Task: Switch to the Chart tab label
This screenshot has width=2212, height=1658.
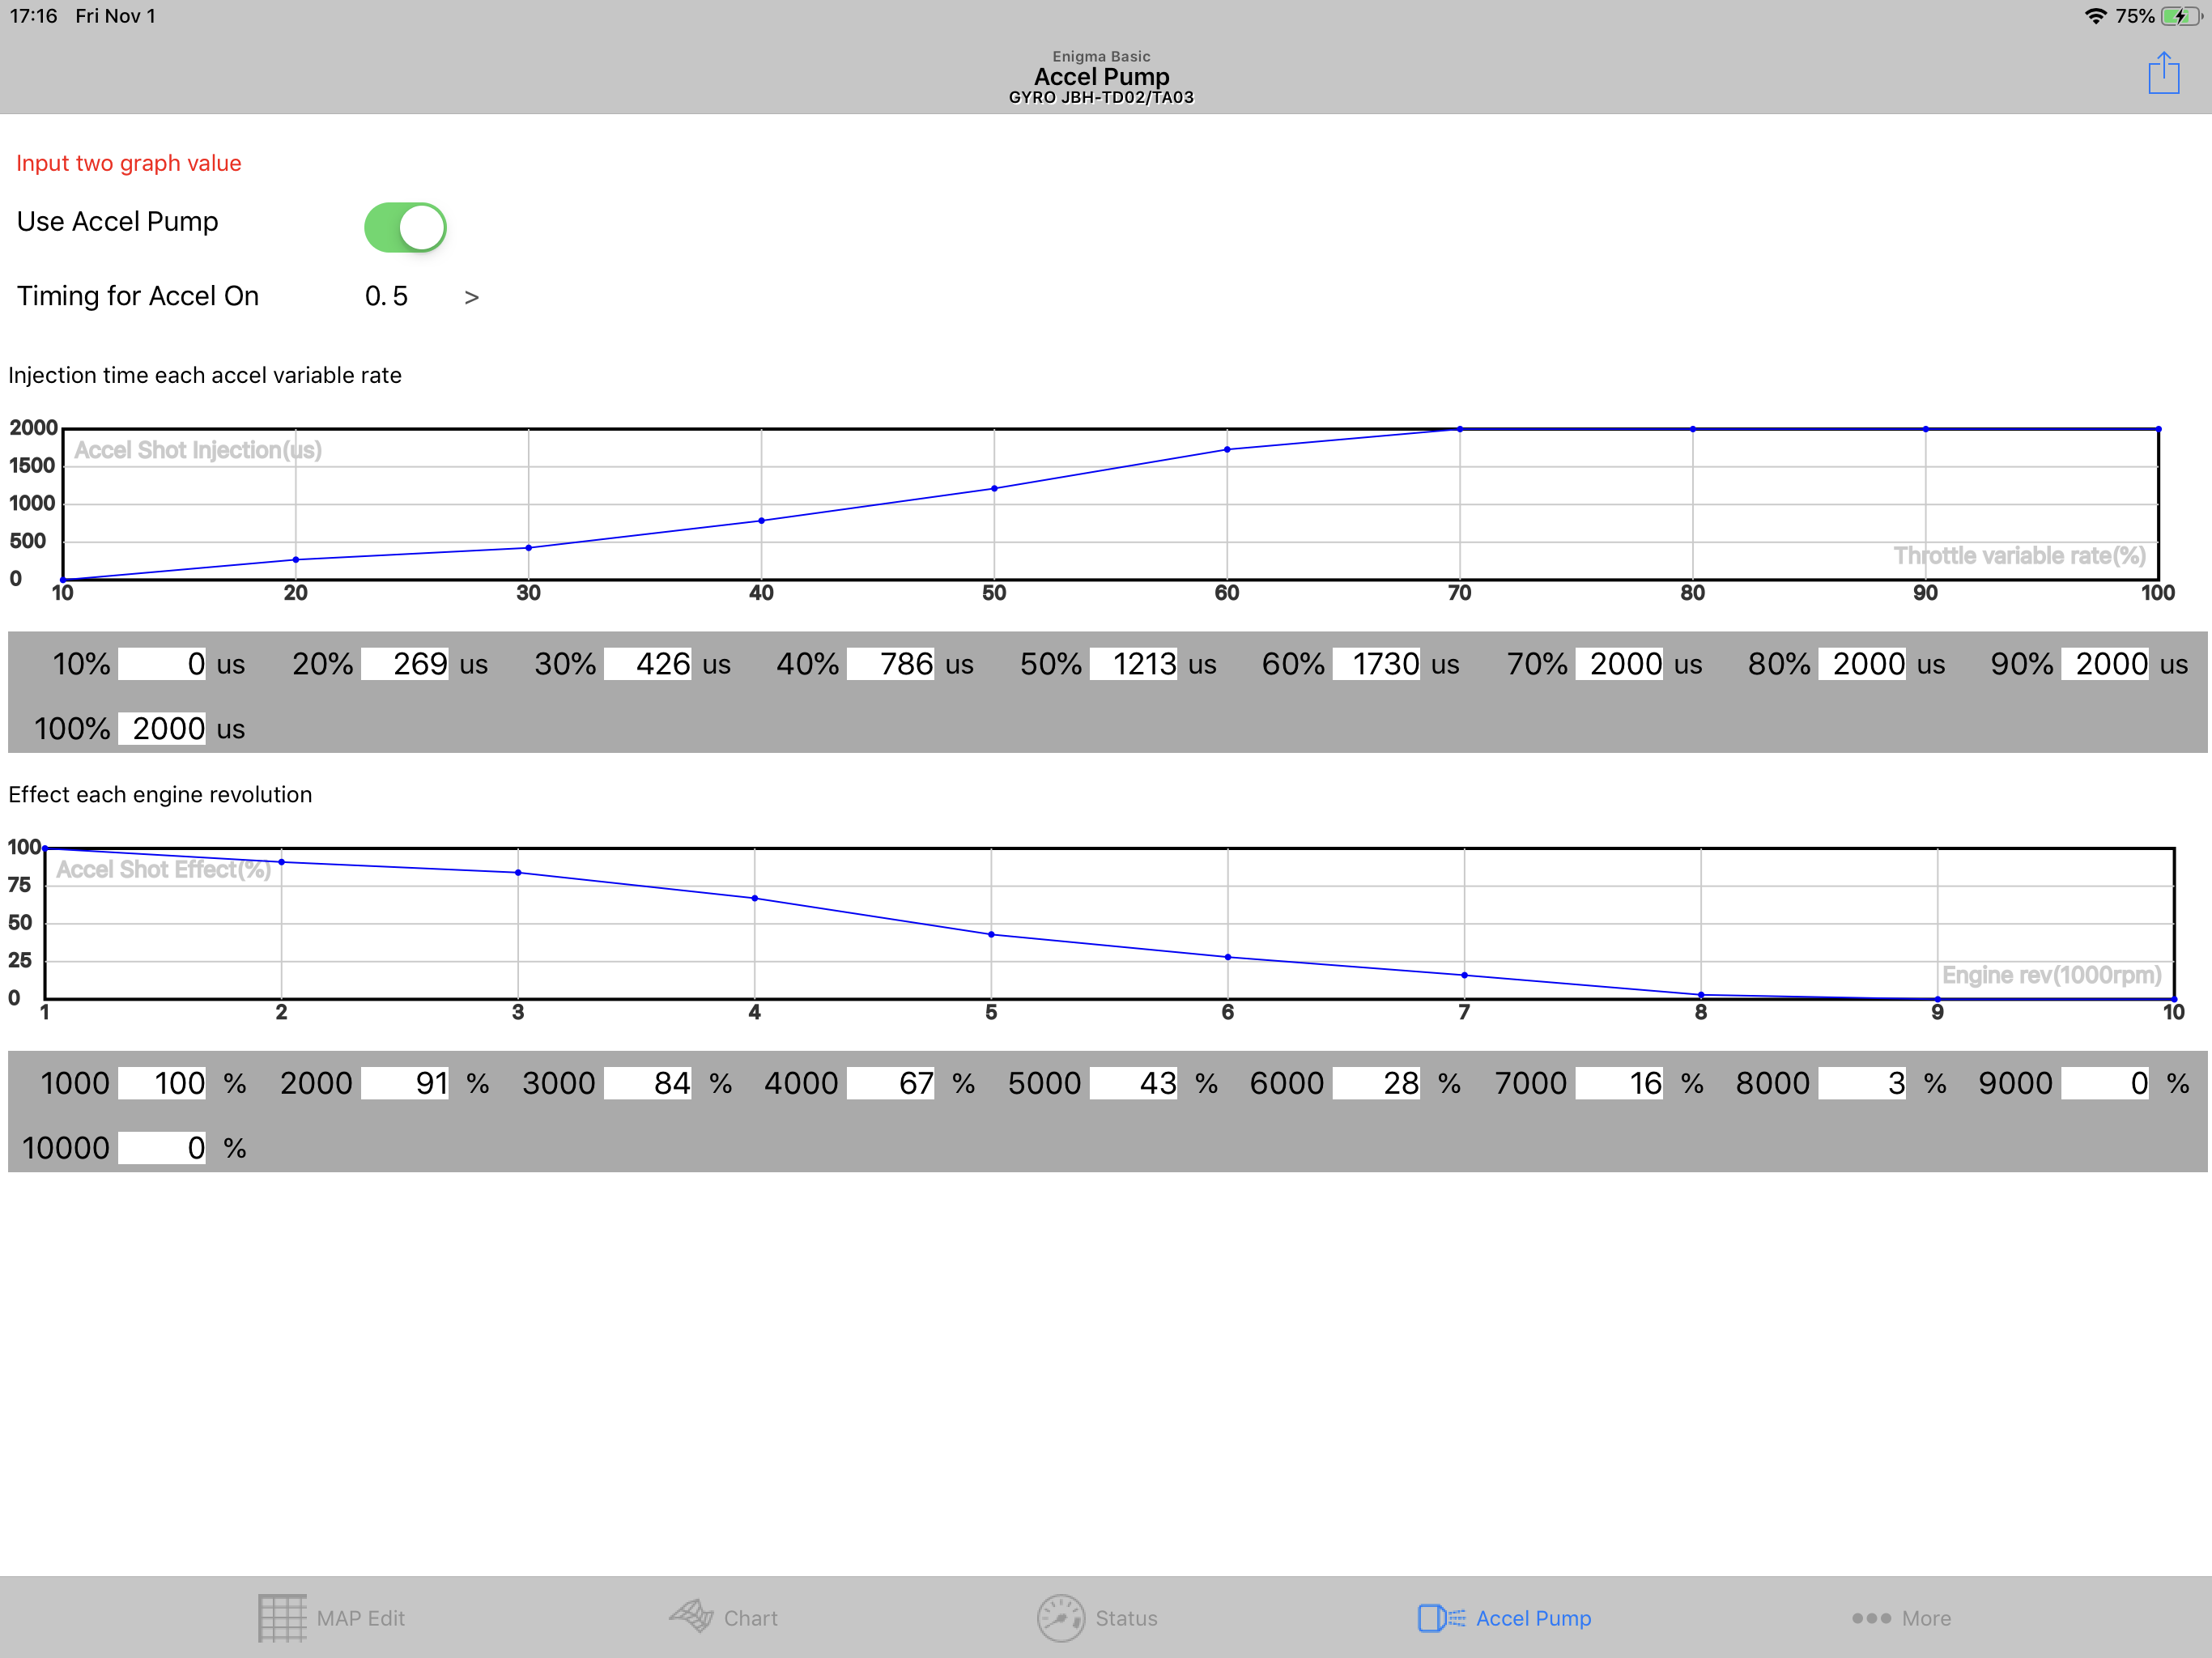Action: pyautogui.click(x=750, y=1617)
